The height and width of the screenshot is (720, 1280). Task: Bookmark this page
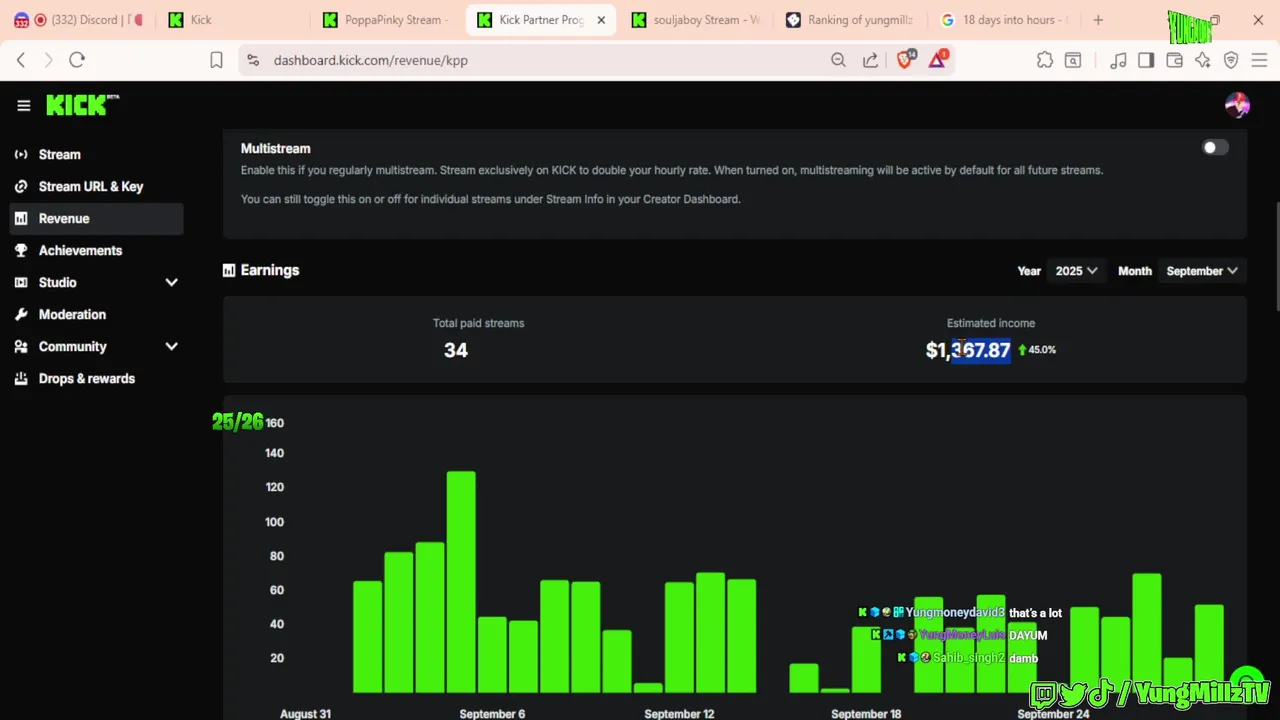[x=216, y=60]
